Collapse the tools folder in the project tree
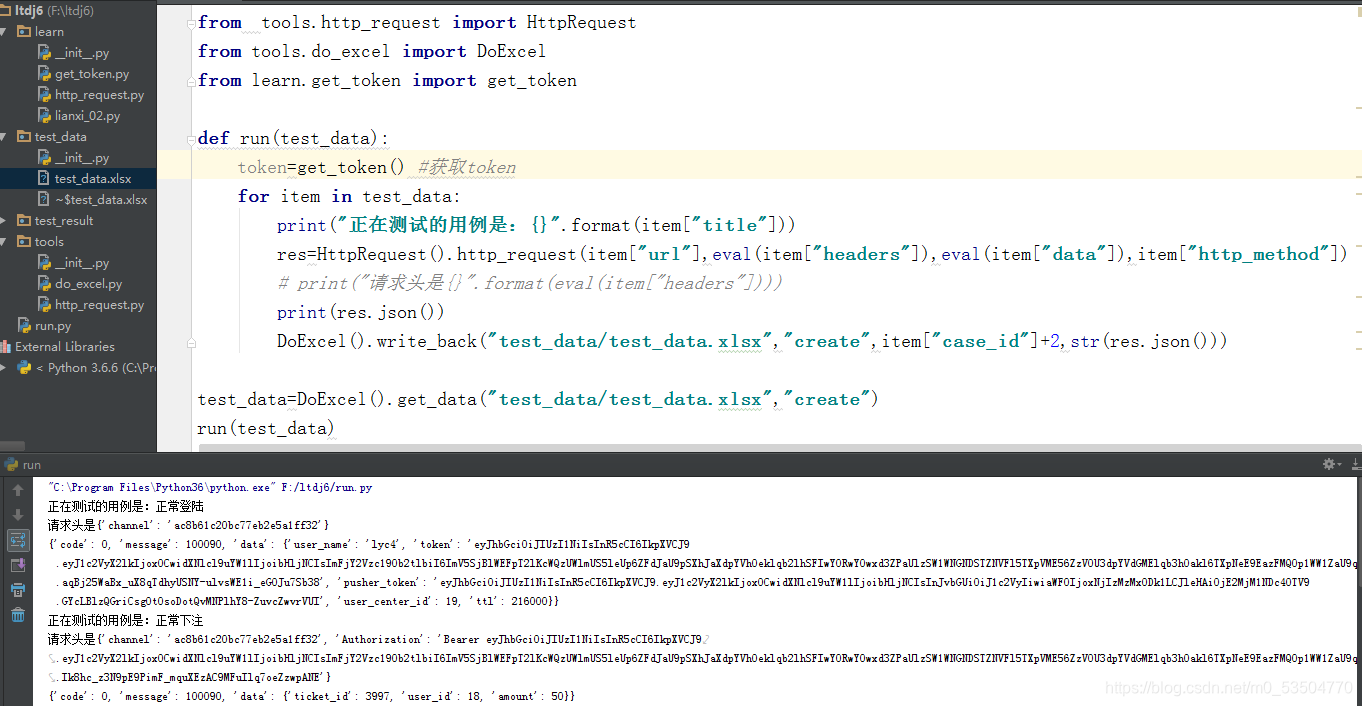 point(5,241)
